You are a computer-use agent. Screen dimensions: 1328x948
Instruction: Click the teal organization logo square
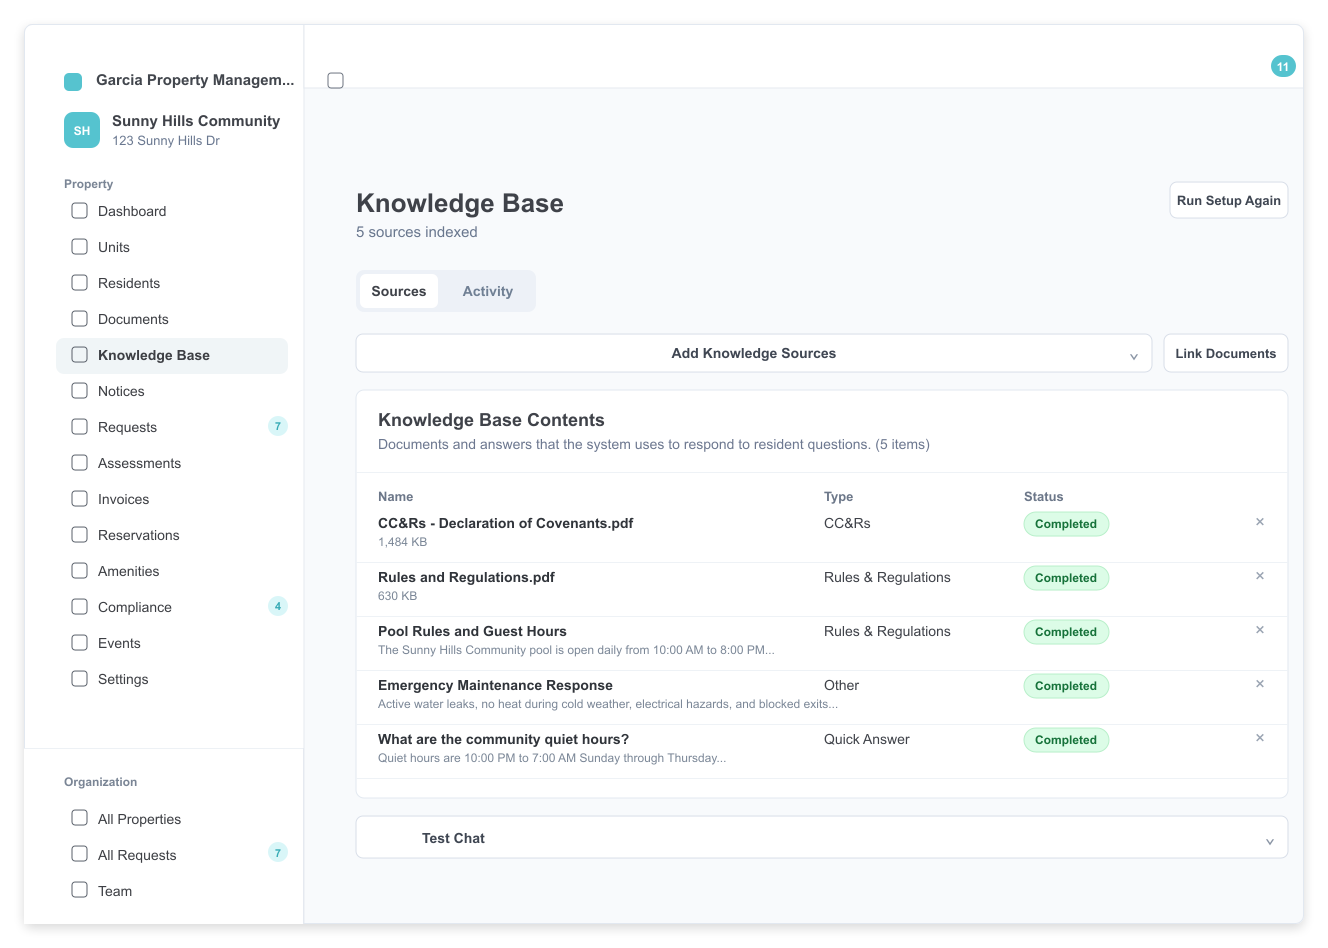click(x=73, y=81)
